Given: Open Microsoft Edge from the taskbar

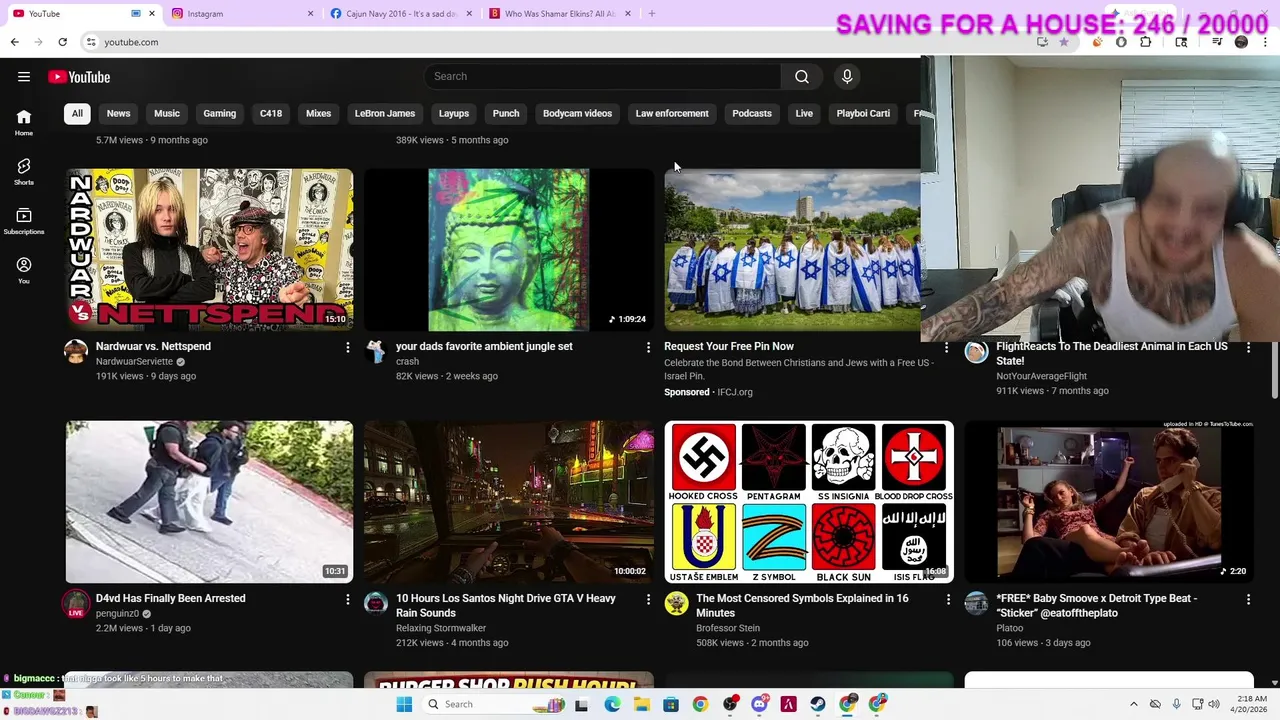Looking at the screenshot, I should click(x=612, y=704).
